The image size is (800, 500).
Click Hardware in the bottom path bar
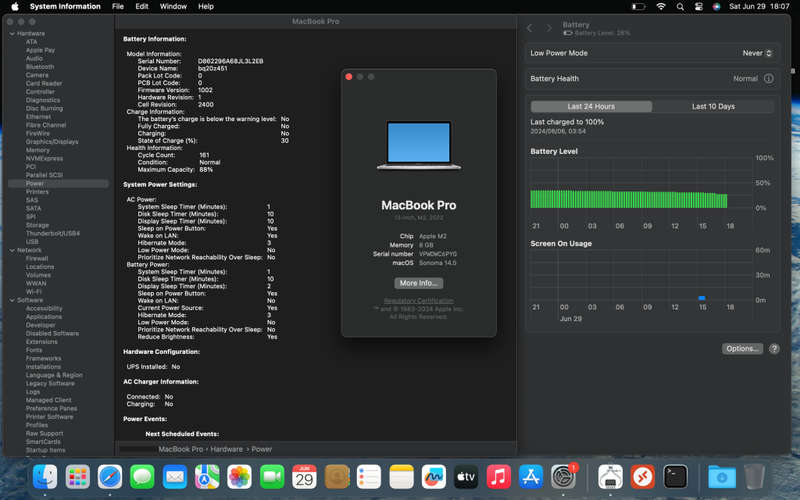point(227,449)
